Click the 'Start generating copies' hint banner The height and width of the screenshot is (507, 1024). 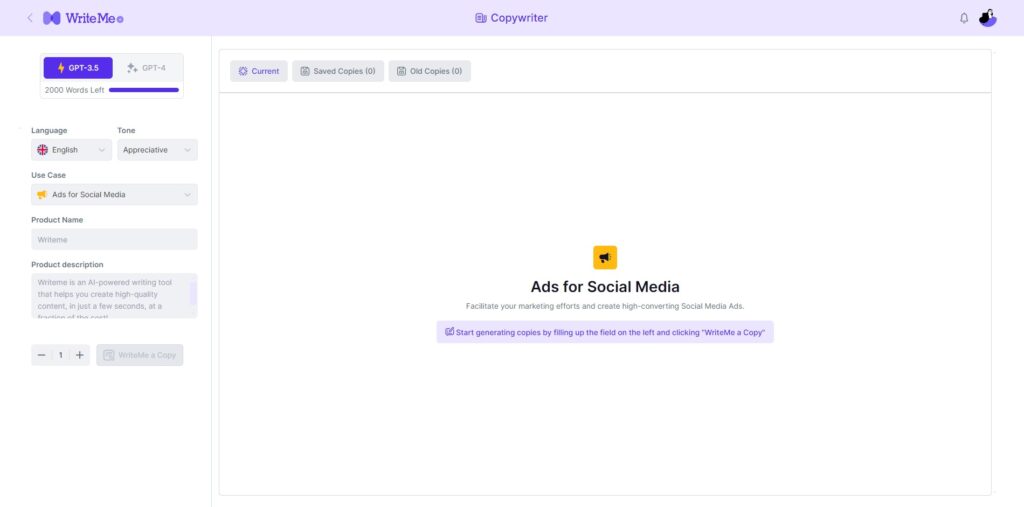click(x=605, y=332)
